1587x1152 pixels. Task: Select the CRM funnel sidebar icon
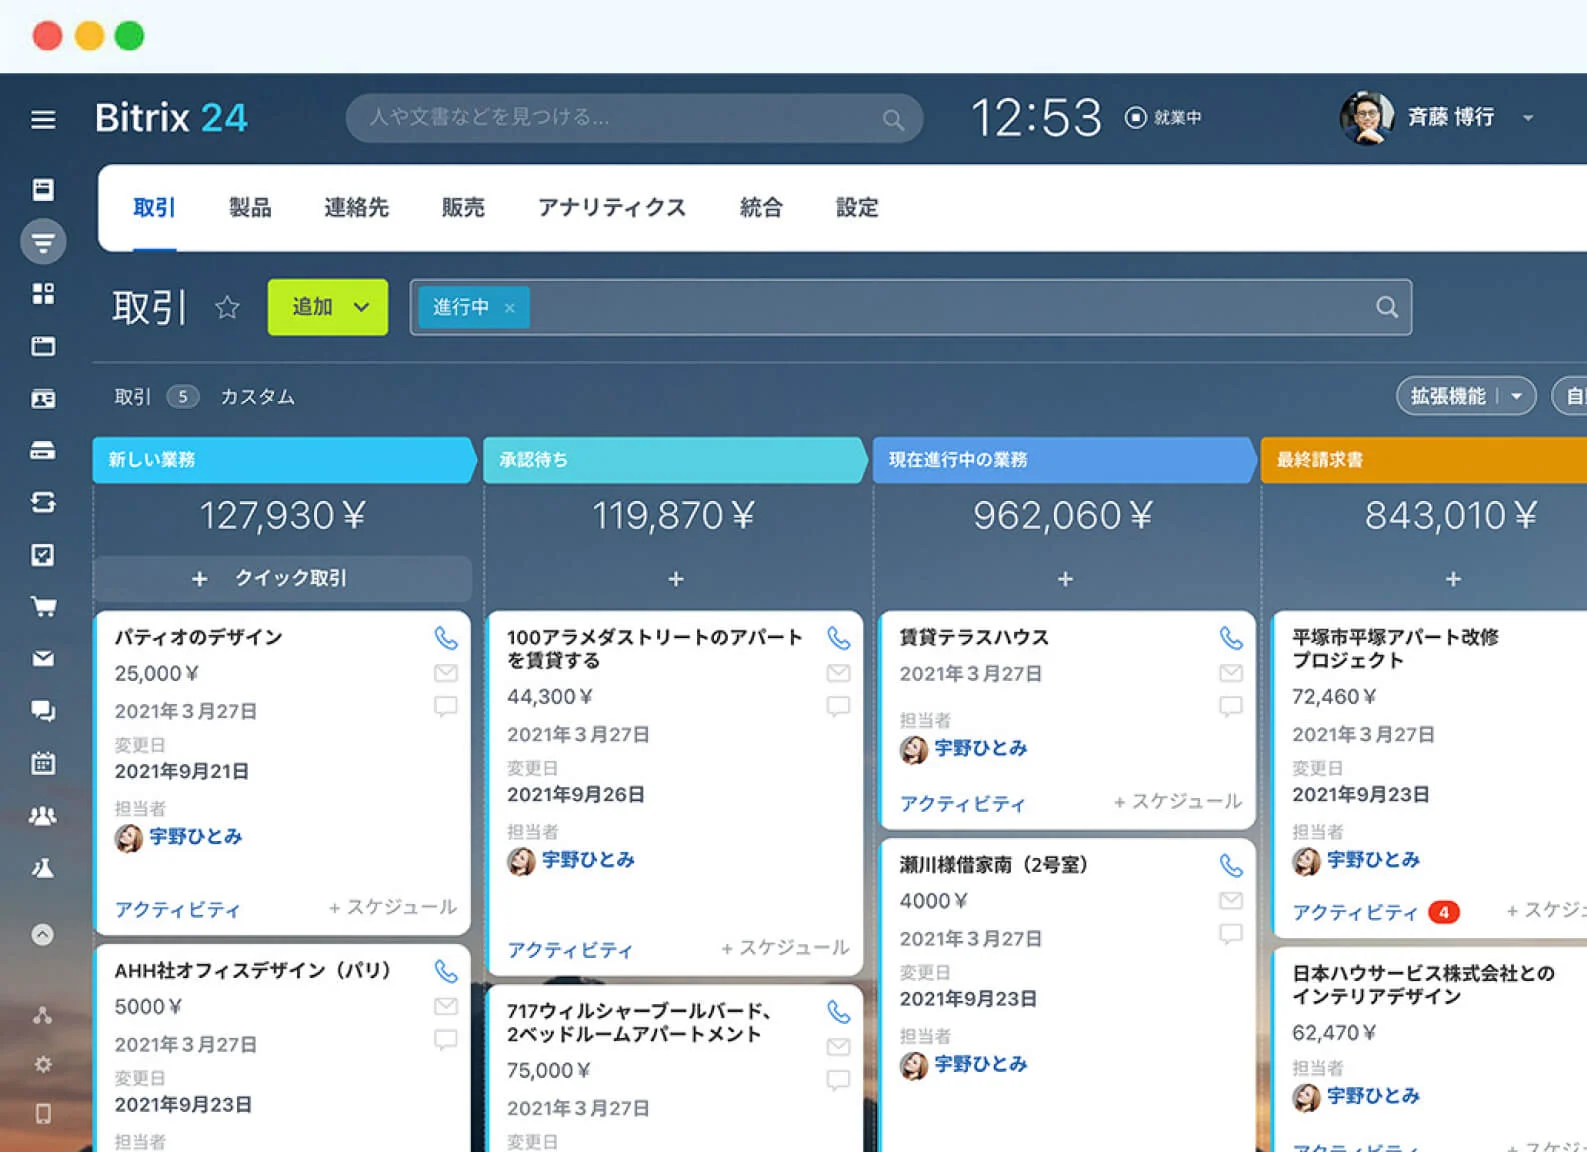(43, 241)
